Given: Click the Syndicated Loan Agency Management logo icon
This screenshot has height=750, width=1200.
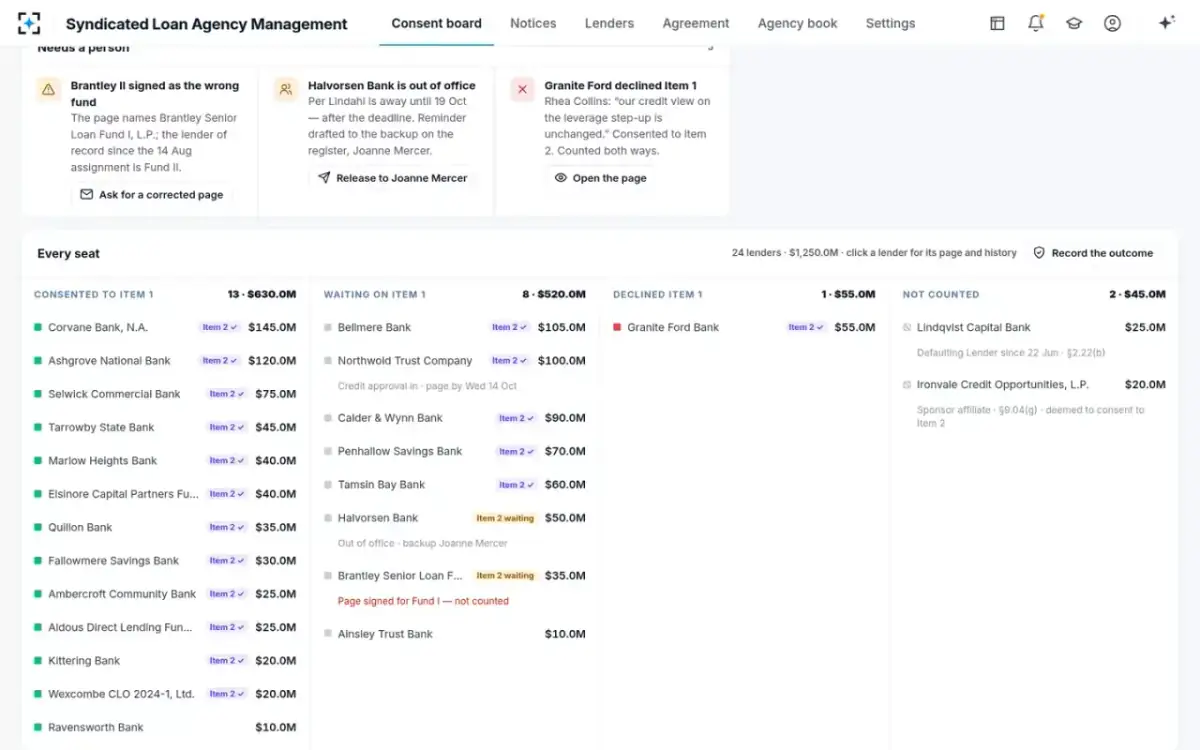Looking at the screenshot, I should pyautogui.click(x=29, y=23).
